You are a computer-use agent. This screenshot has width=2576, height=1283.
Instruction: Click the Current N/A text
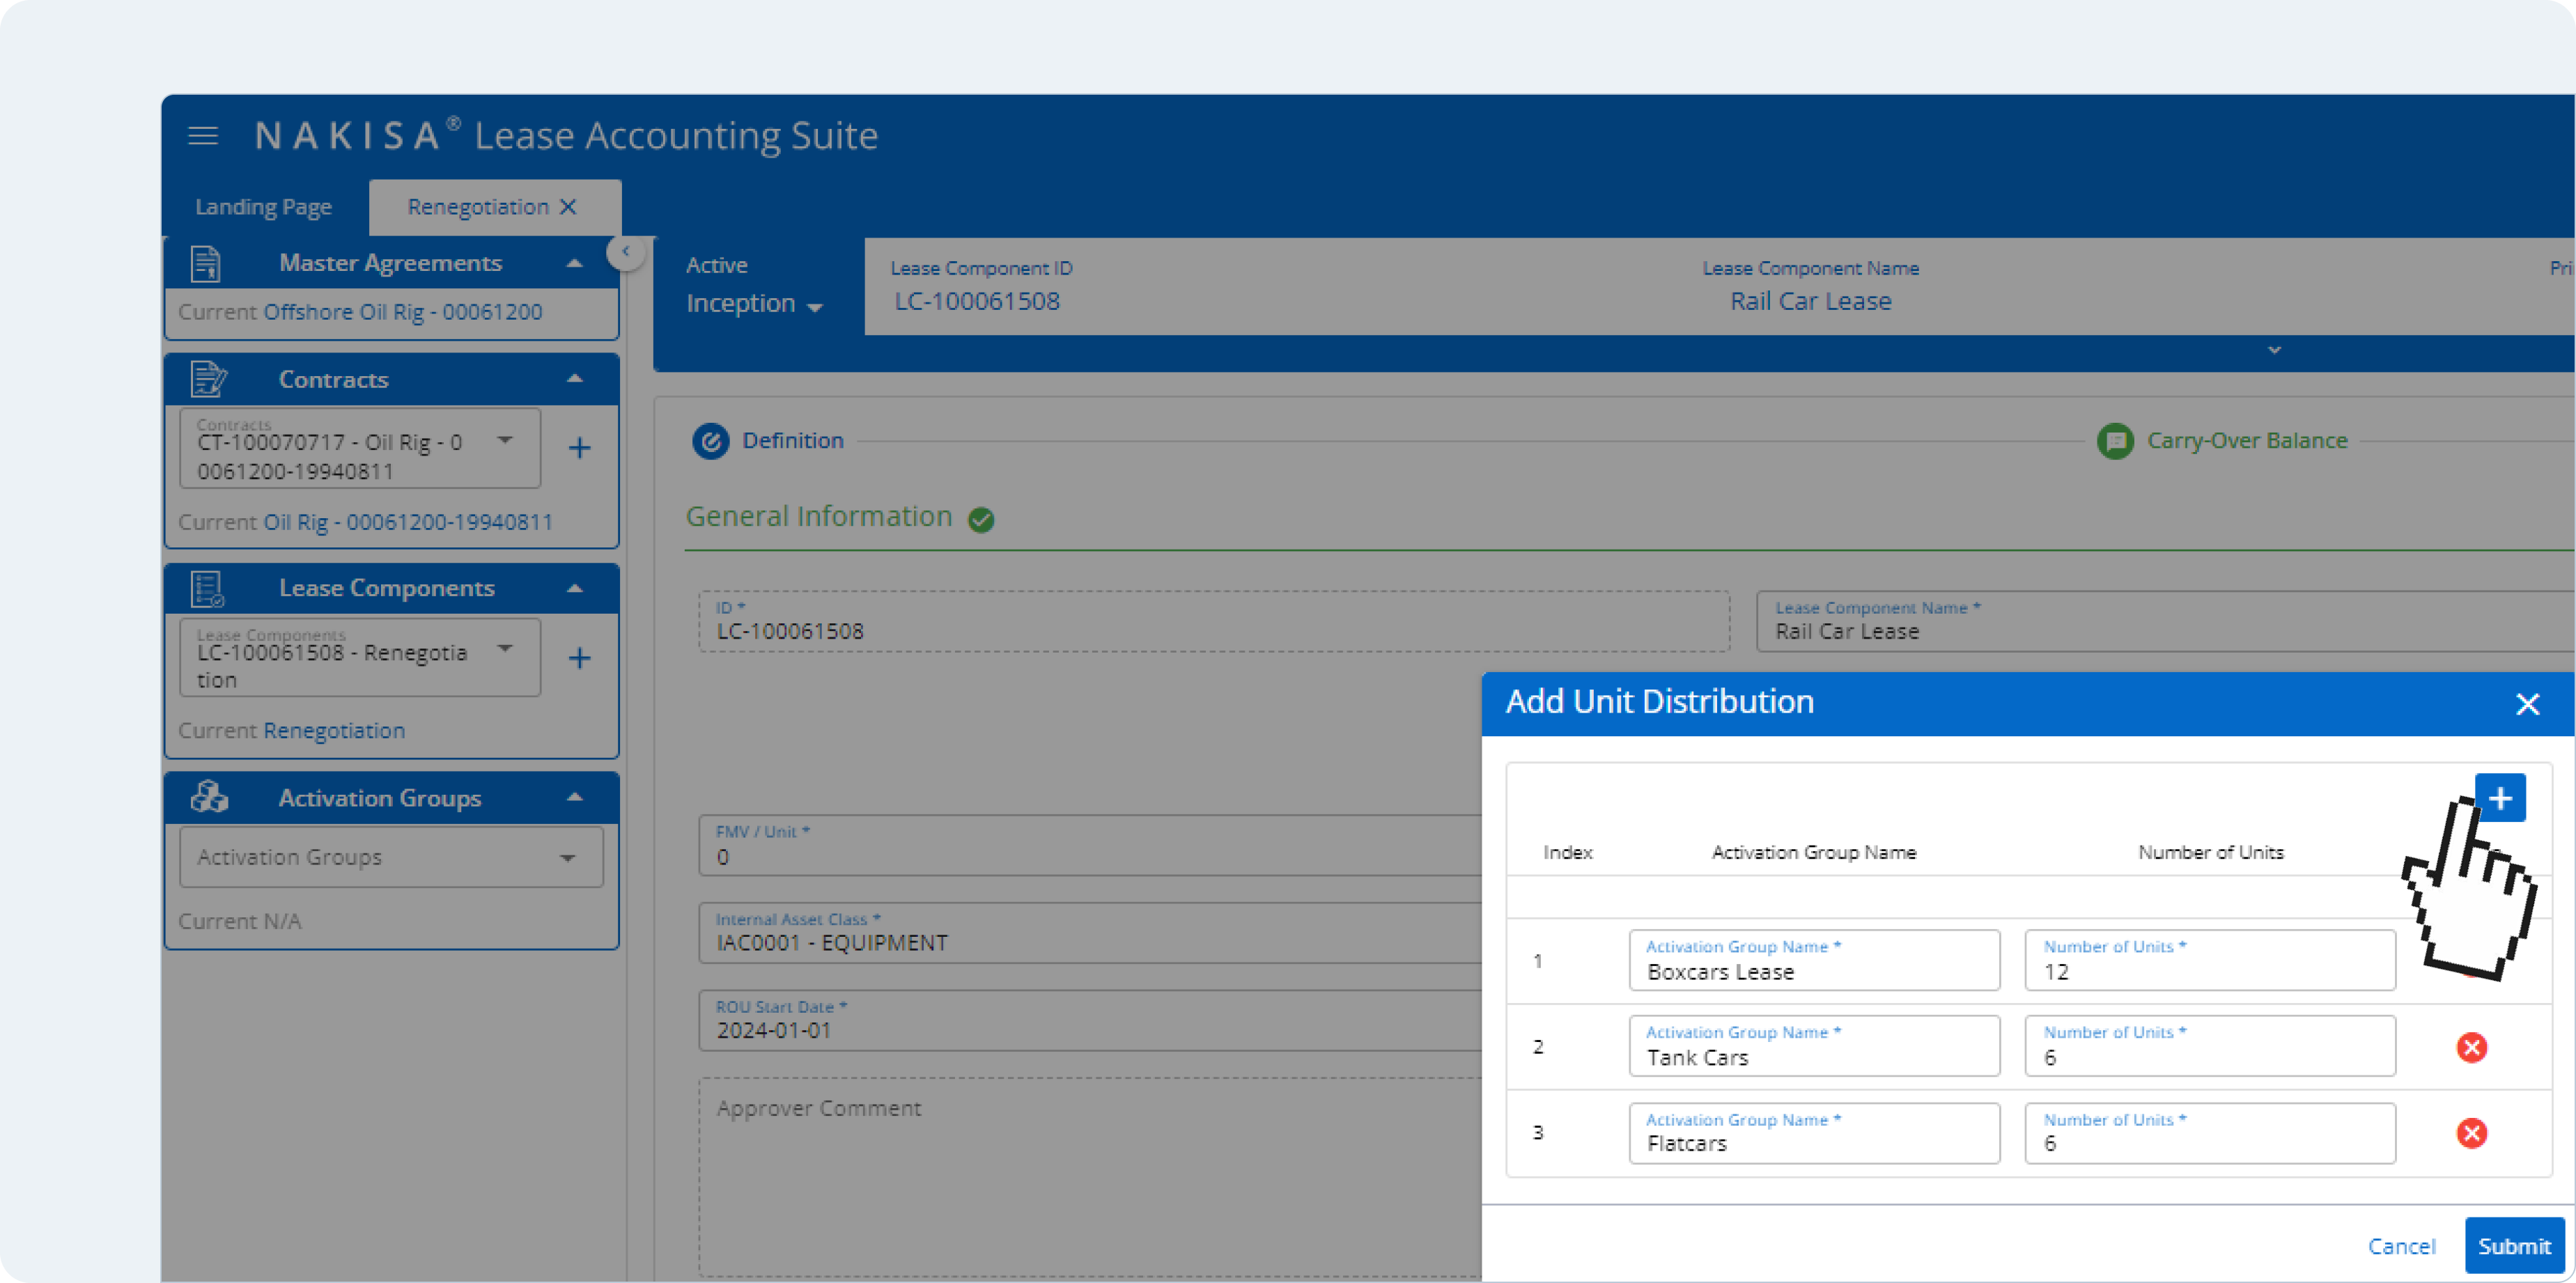tap(240, 921)
